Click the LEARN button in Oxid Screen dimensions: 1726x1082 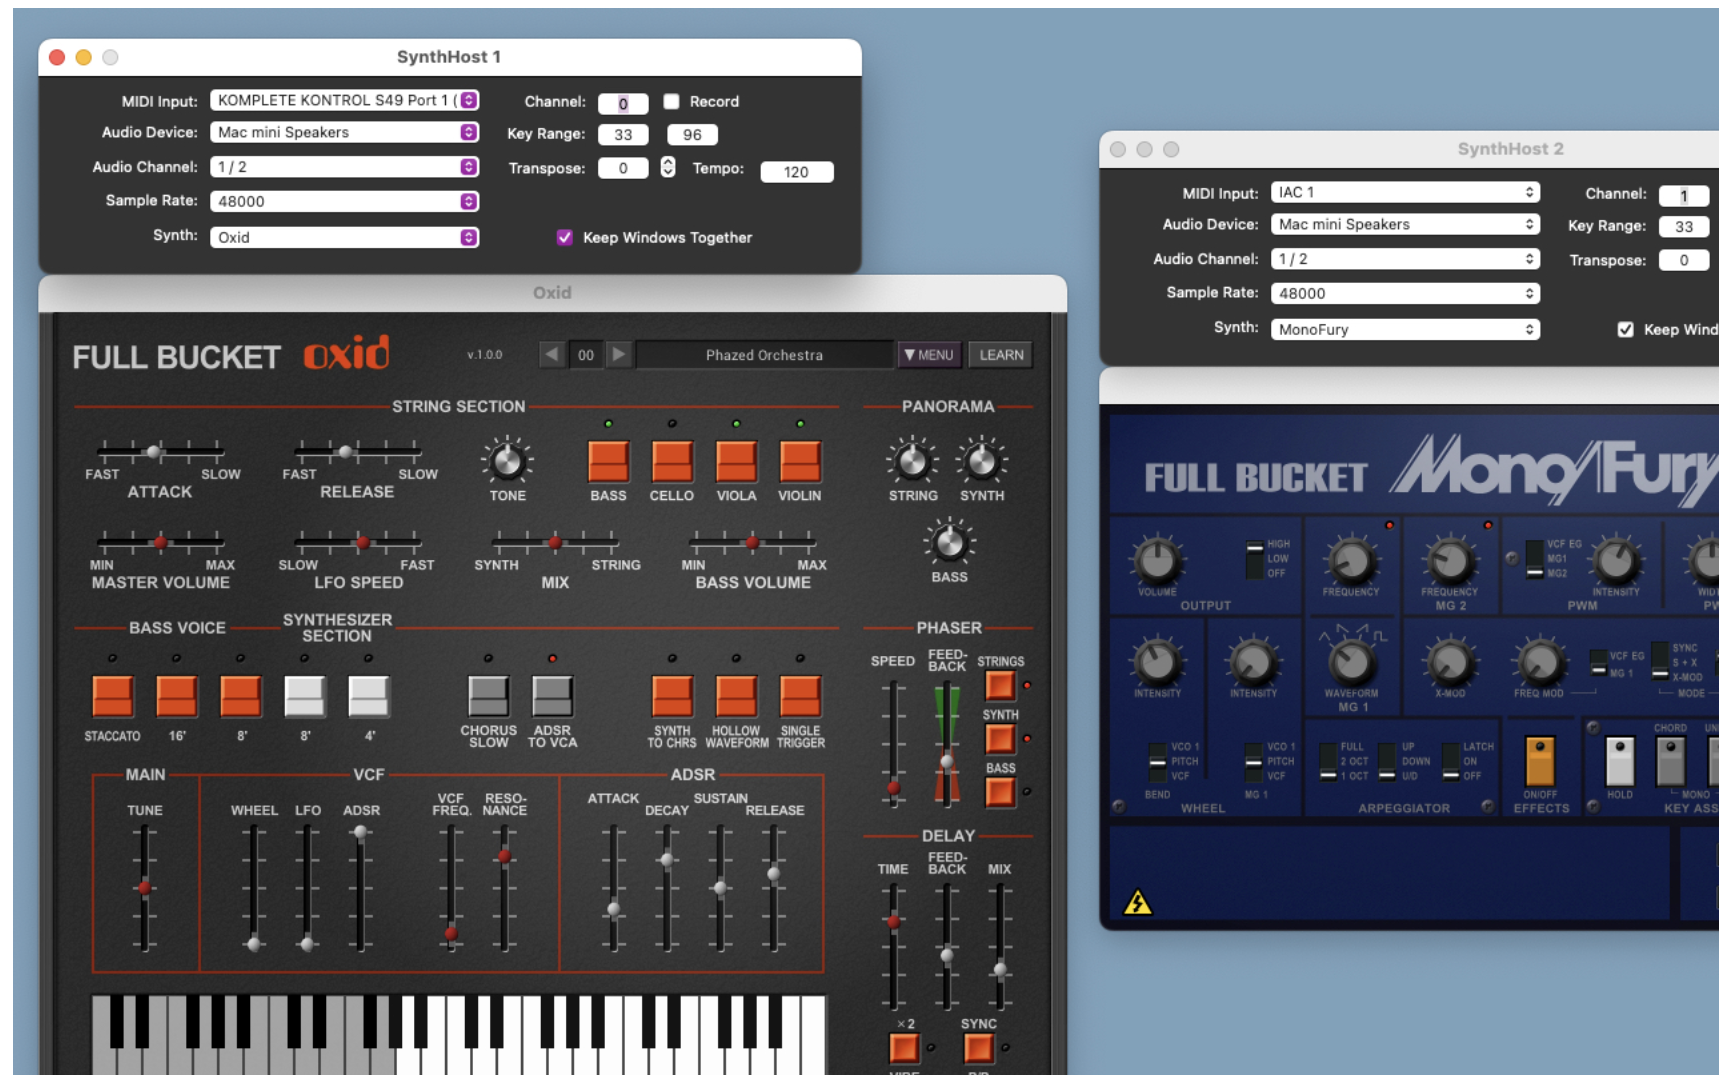[1001, 354]
